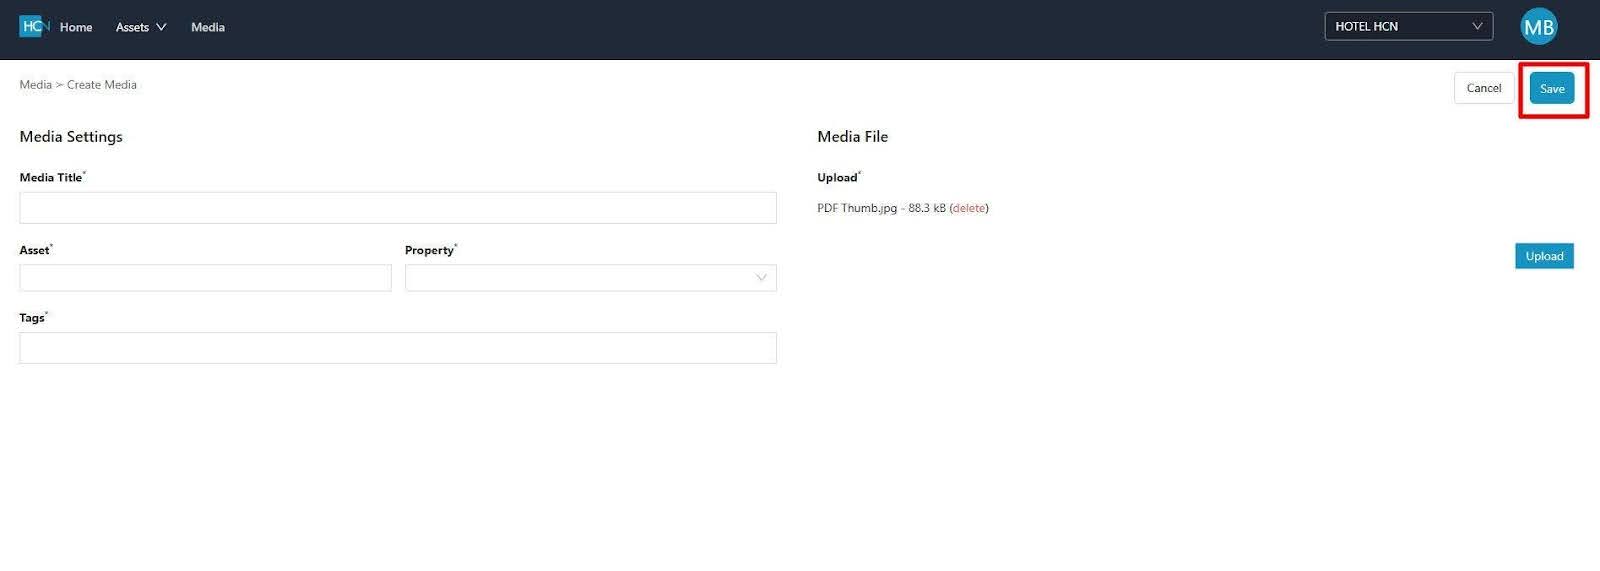Viewport: 1600px width, 571px height.
Task: Click the chevron arrow beside Assets
Action: pos(161,27)
